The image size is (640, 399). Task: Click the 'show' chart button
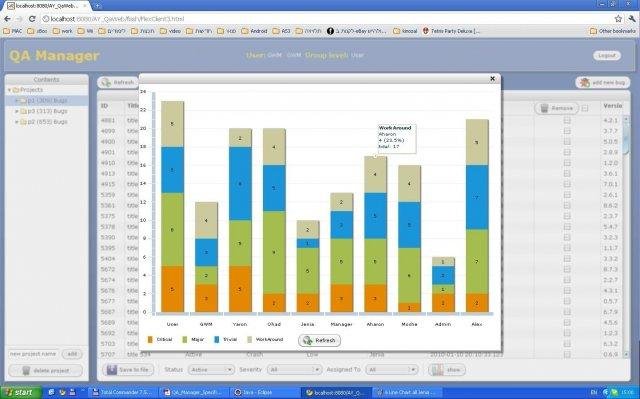point(447,370)
